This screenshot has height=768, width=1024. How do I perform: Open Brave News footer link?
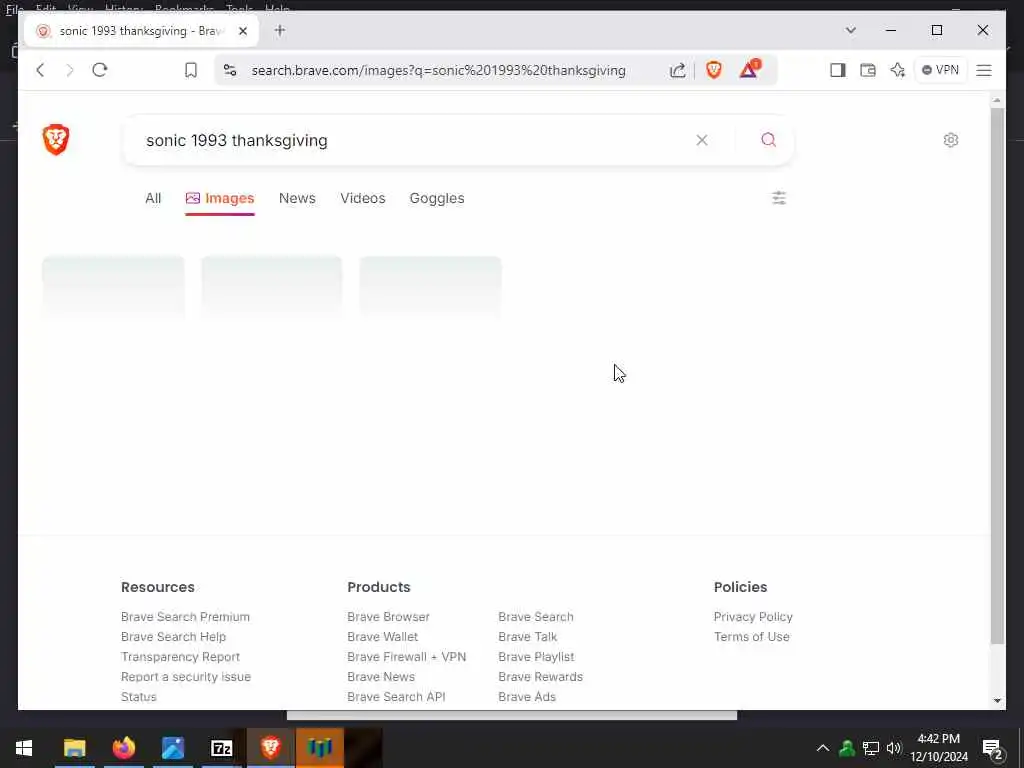pyautogui.click(x=381, y=677)
